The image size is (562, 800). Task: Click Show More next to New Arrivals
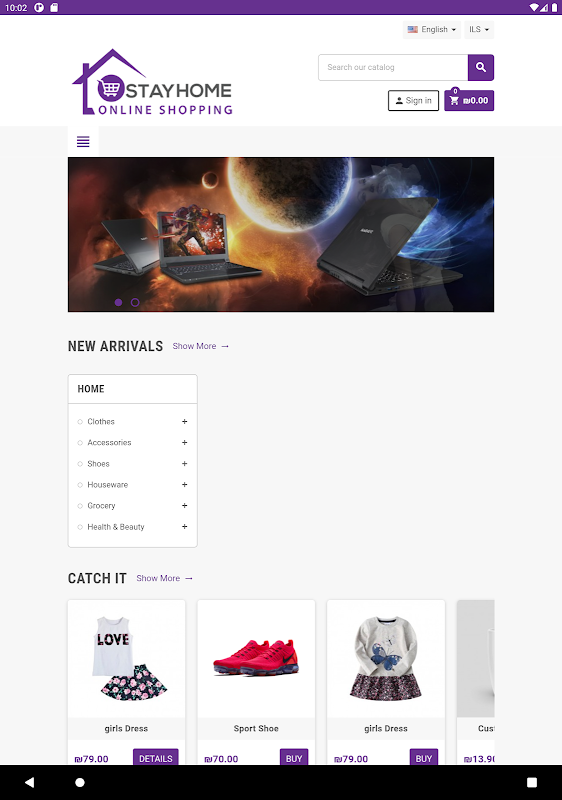(200, 346)
